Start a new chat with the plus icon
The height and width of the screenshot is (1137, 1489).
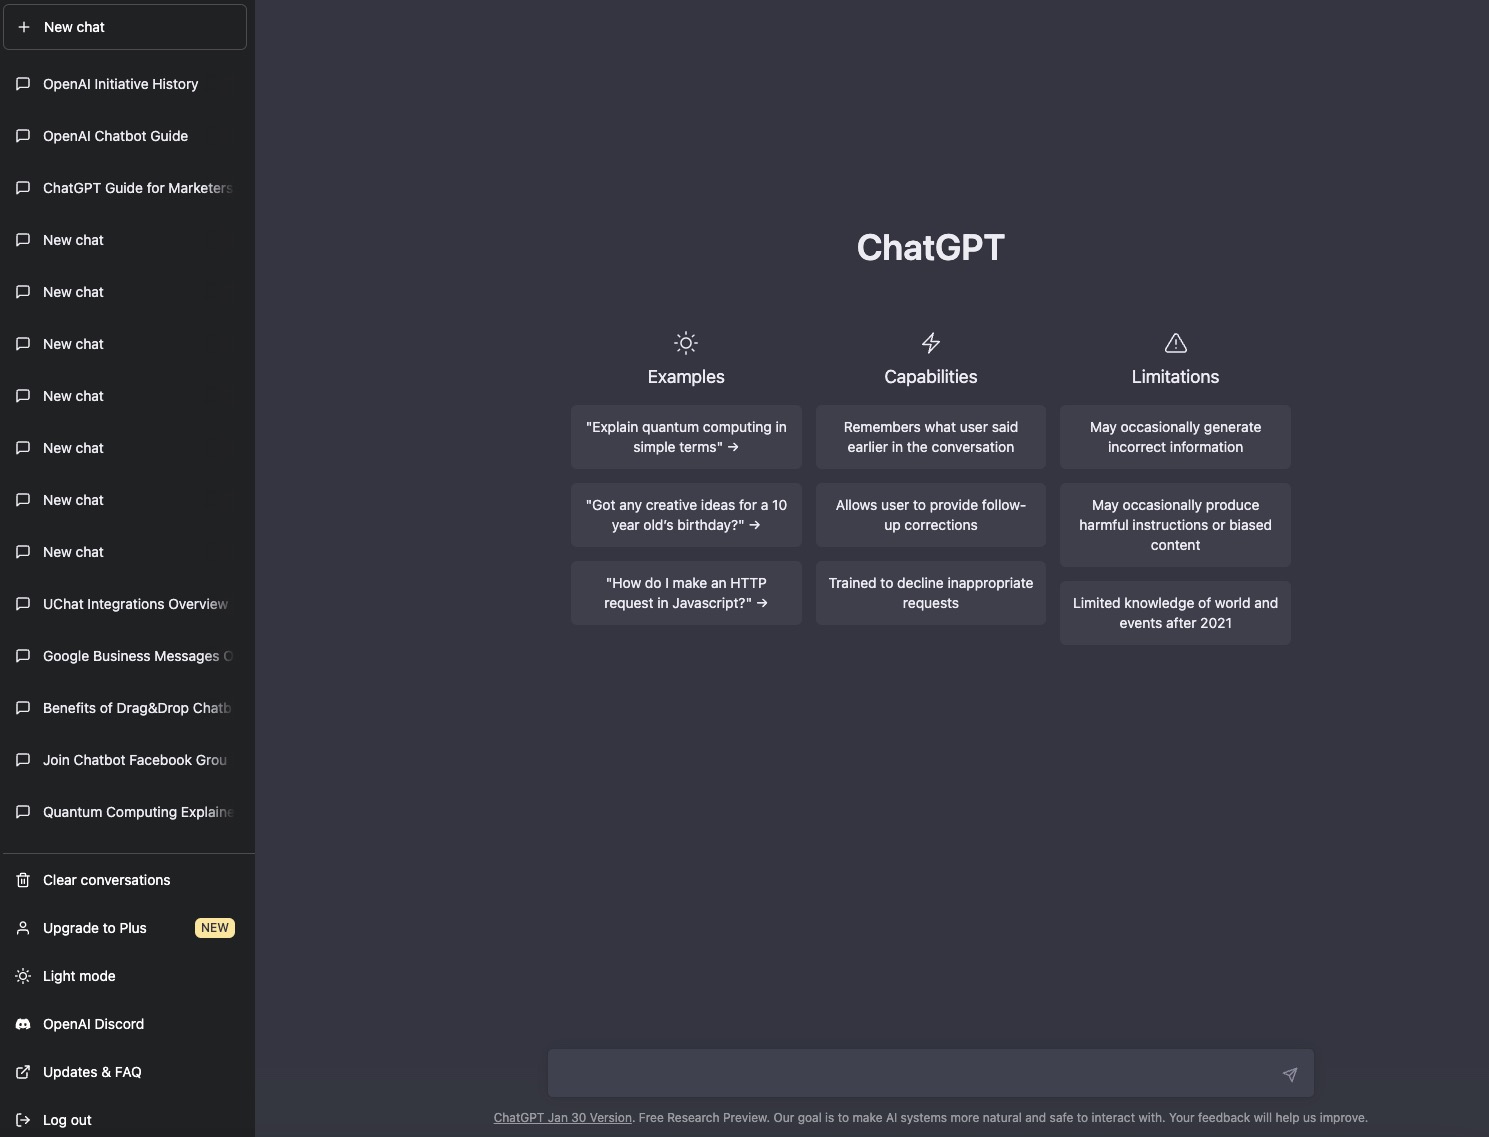point(23,27)
